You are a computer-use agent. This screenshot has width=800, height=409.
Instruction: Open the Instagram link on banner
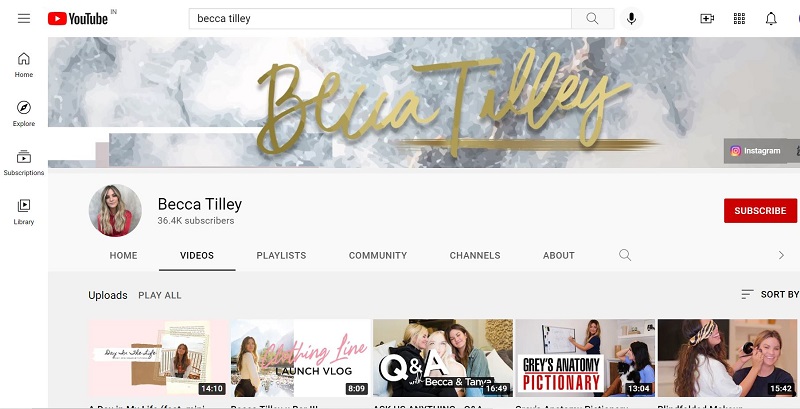pos(756,151)
